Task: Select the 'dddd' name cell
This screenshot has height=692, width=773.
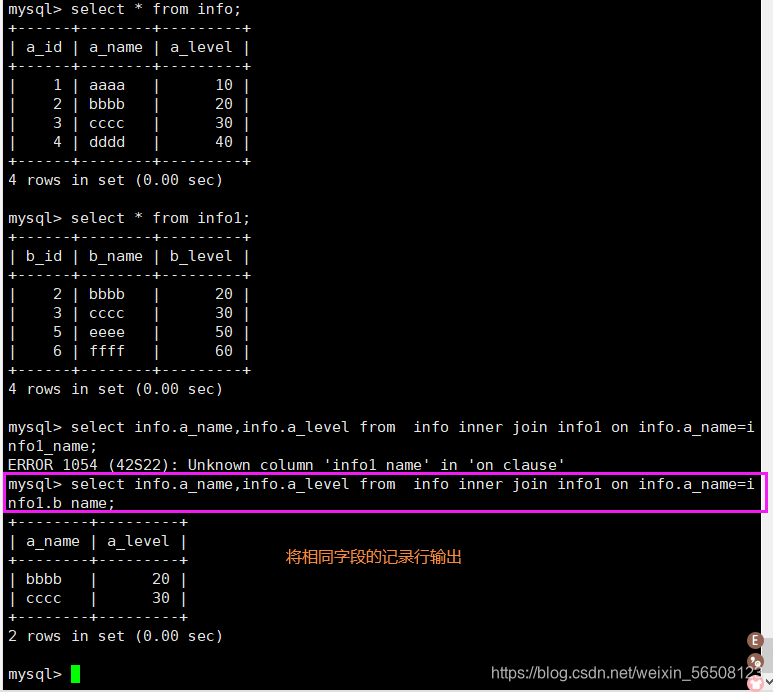Action: click(107, 142)
